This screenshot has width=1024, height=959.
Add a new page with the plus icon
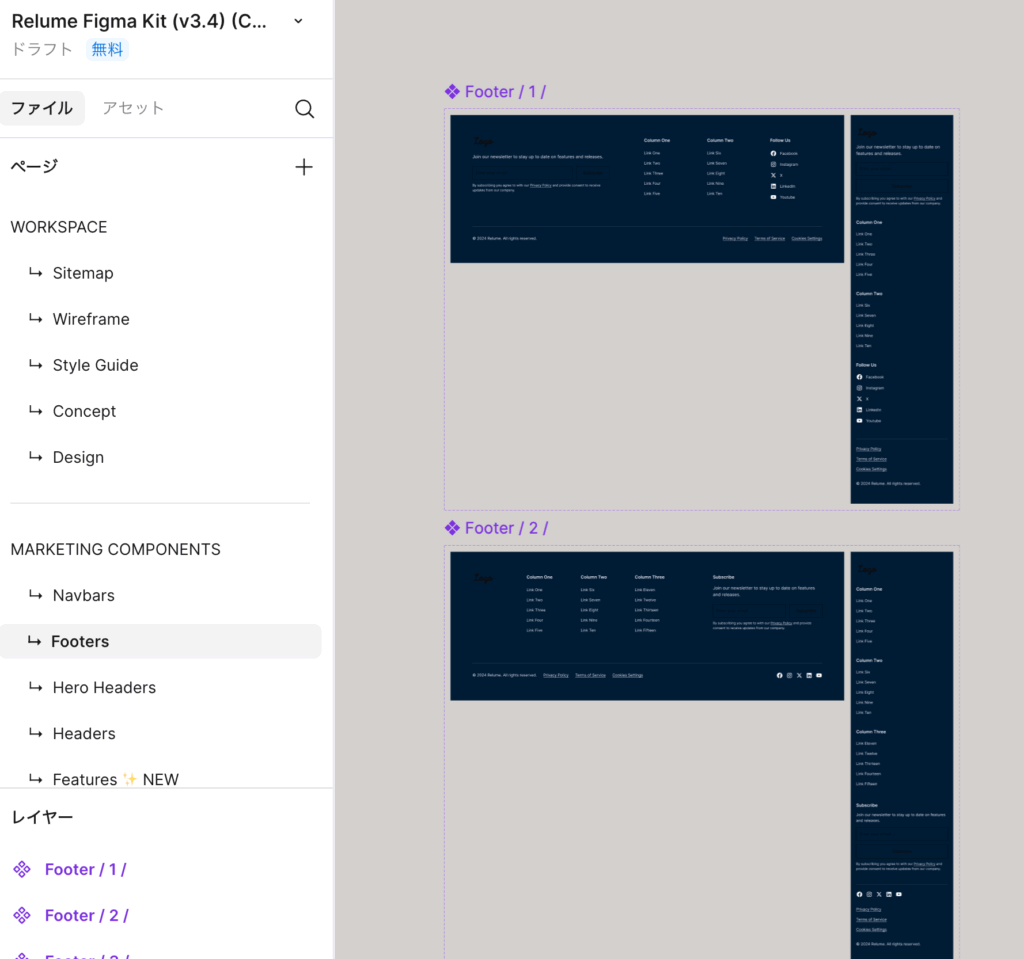[304, 167]
